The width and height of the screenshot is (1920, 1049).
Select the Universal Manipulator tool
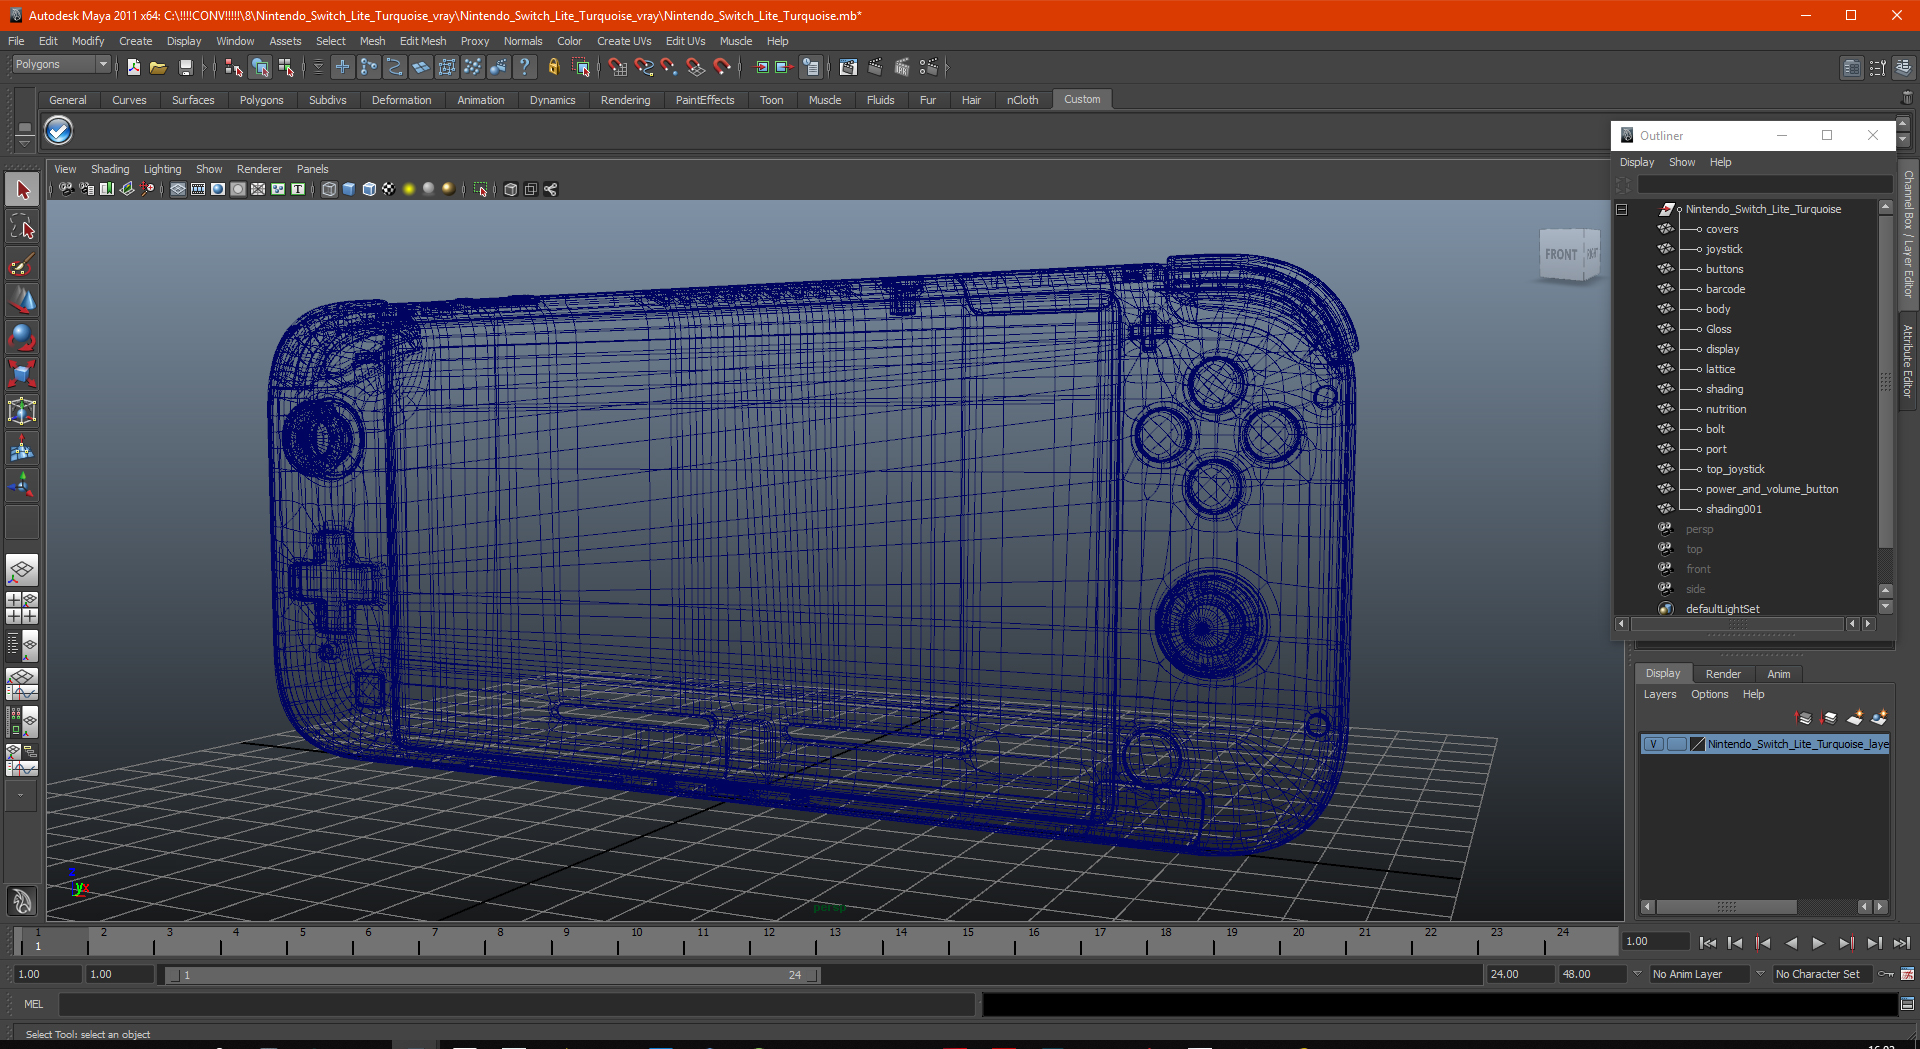pyautogui.click(x=22, y=412)
